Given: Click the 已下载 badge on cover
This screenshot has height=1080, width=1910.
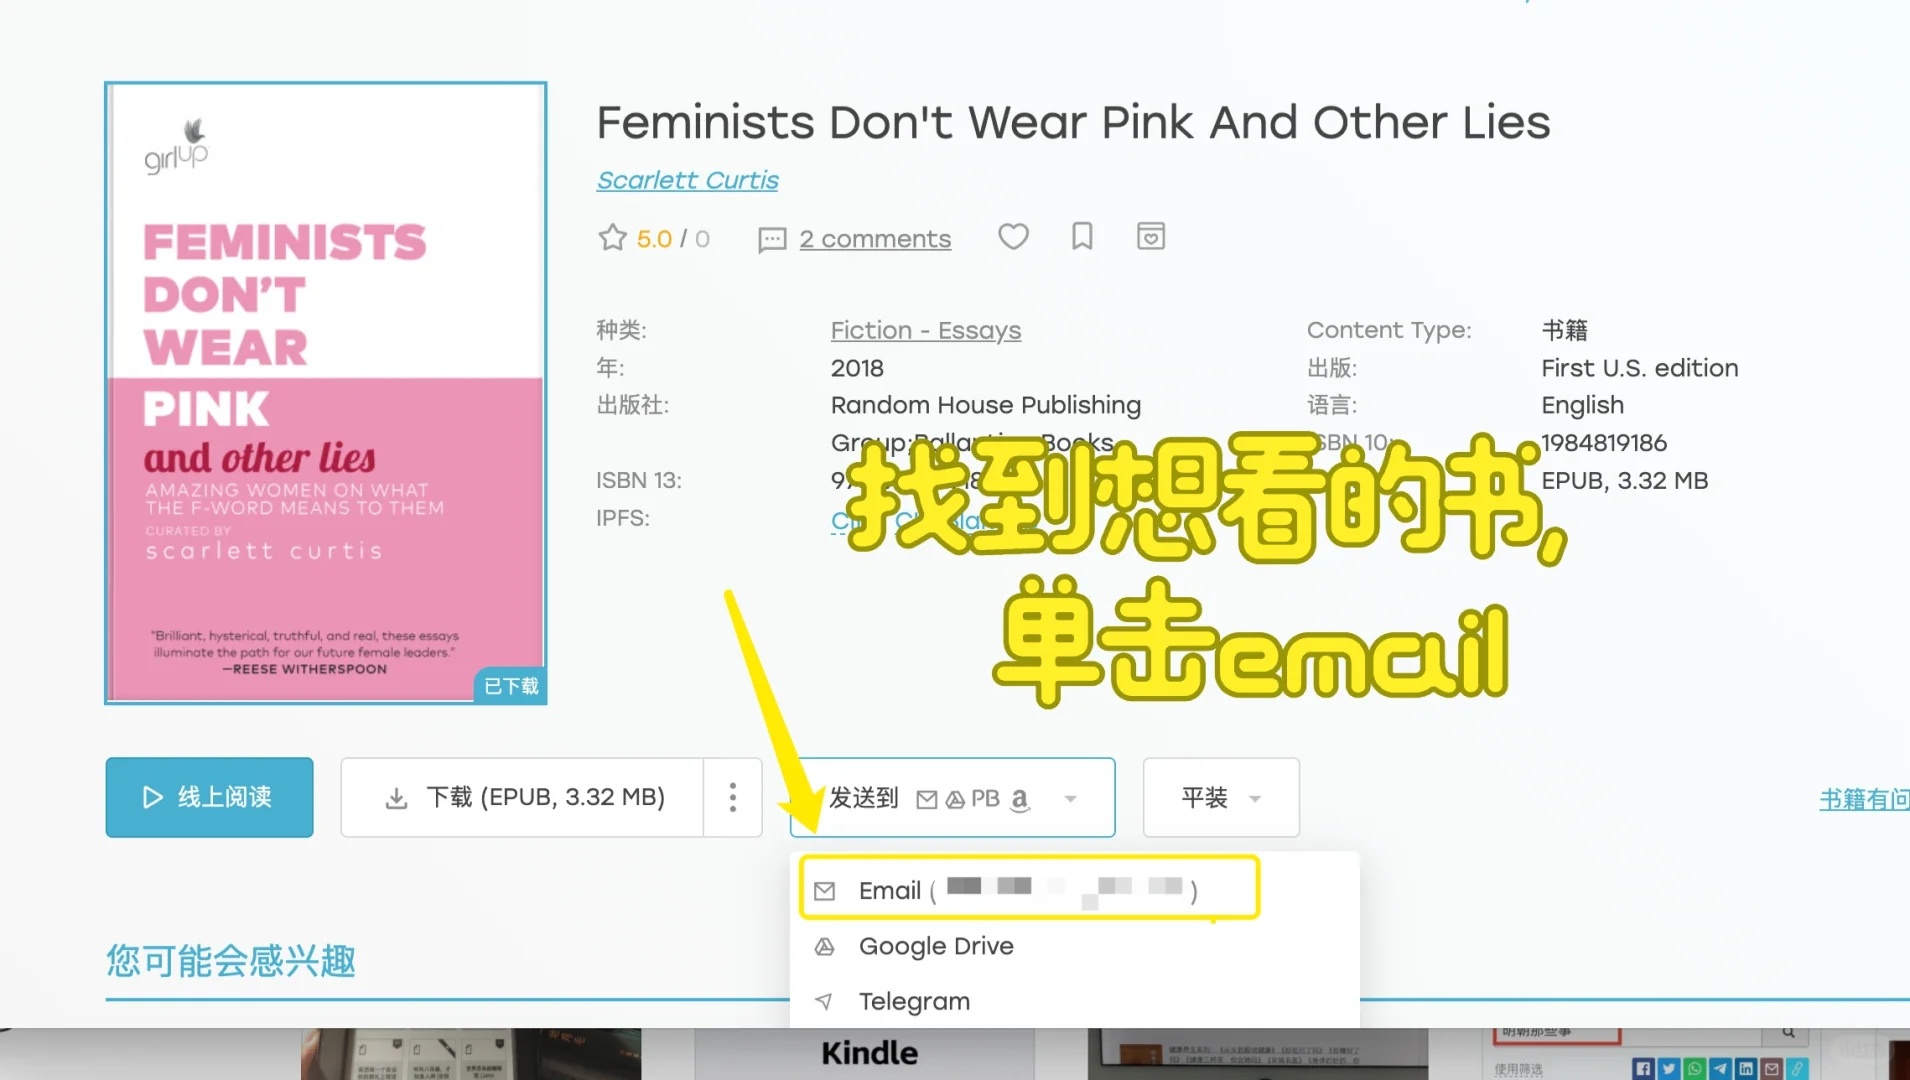Looking at the screenshot, I should pyautogui.click(x=511, y=686).
